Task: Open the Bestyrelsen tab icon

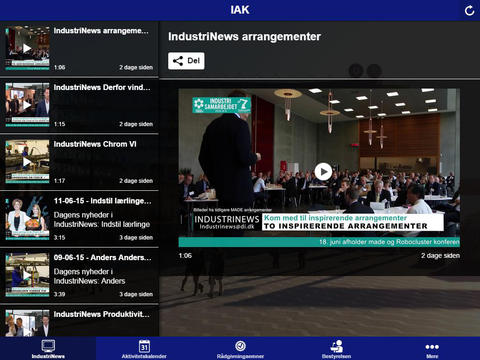Action: coord(336,346)
